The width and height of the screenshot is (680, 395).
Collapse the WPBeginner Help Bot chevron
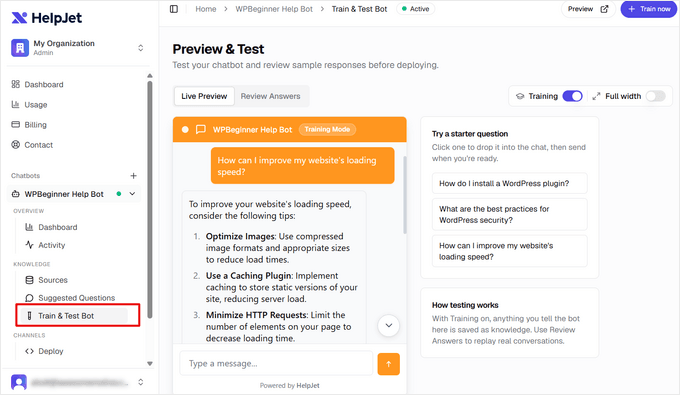click(132, 194)
